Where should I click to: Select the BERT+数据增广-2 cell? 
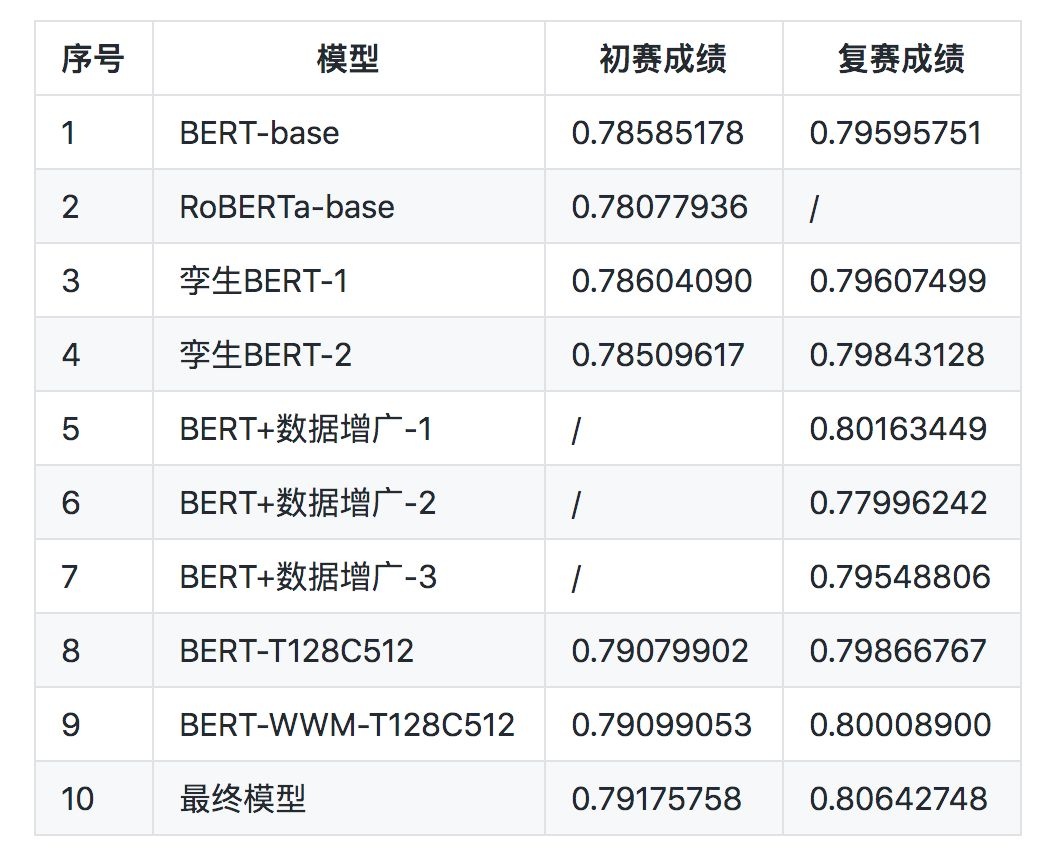[x=308, y=503]
